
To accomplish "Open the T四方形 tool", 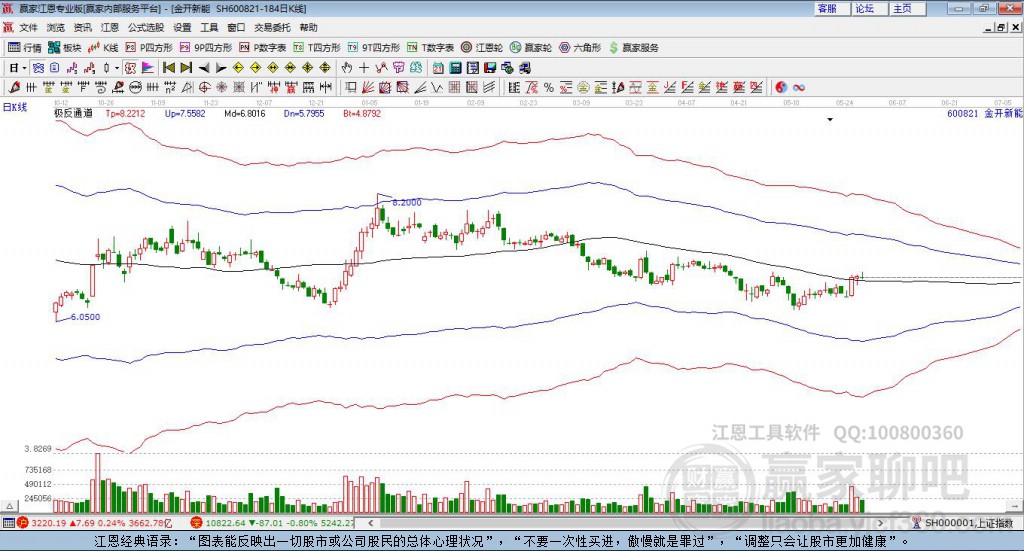I will 317,48.
